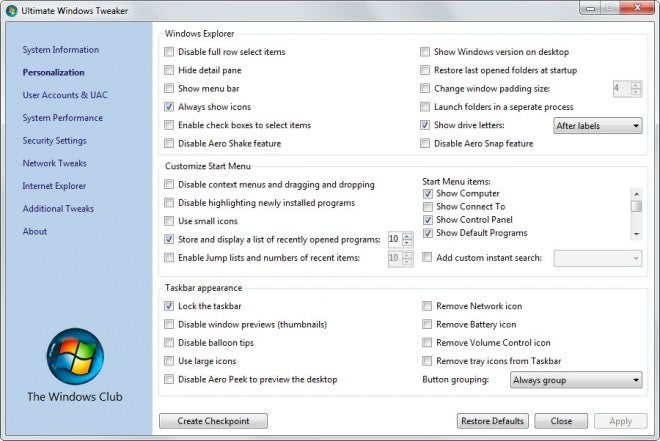The height and width of the screenshot is (441, 660).
Task: Open System Information section
Action: click(x=61, y=50)
